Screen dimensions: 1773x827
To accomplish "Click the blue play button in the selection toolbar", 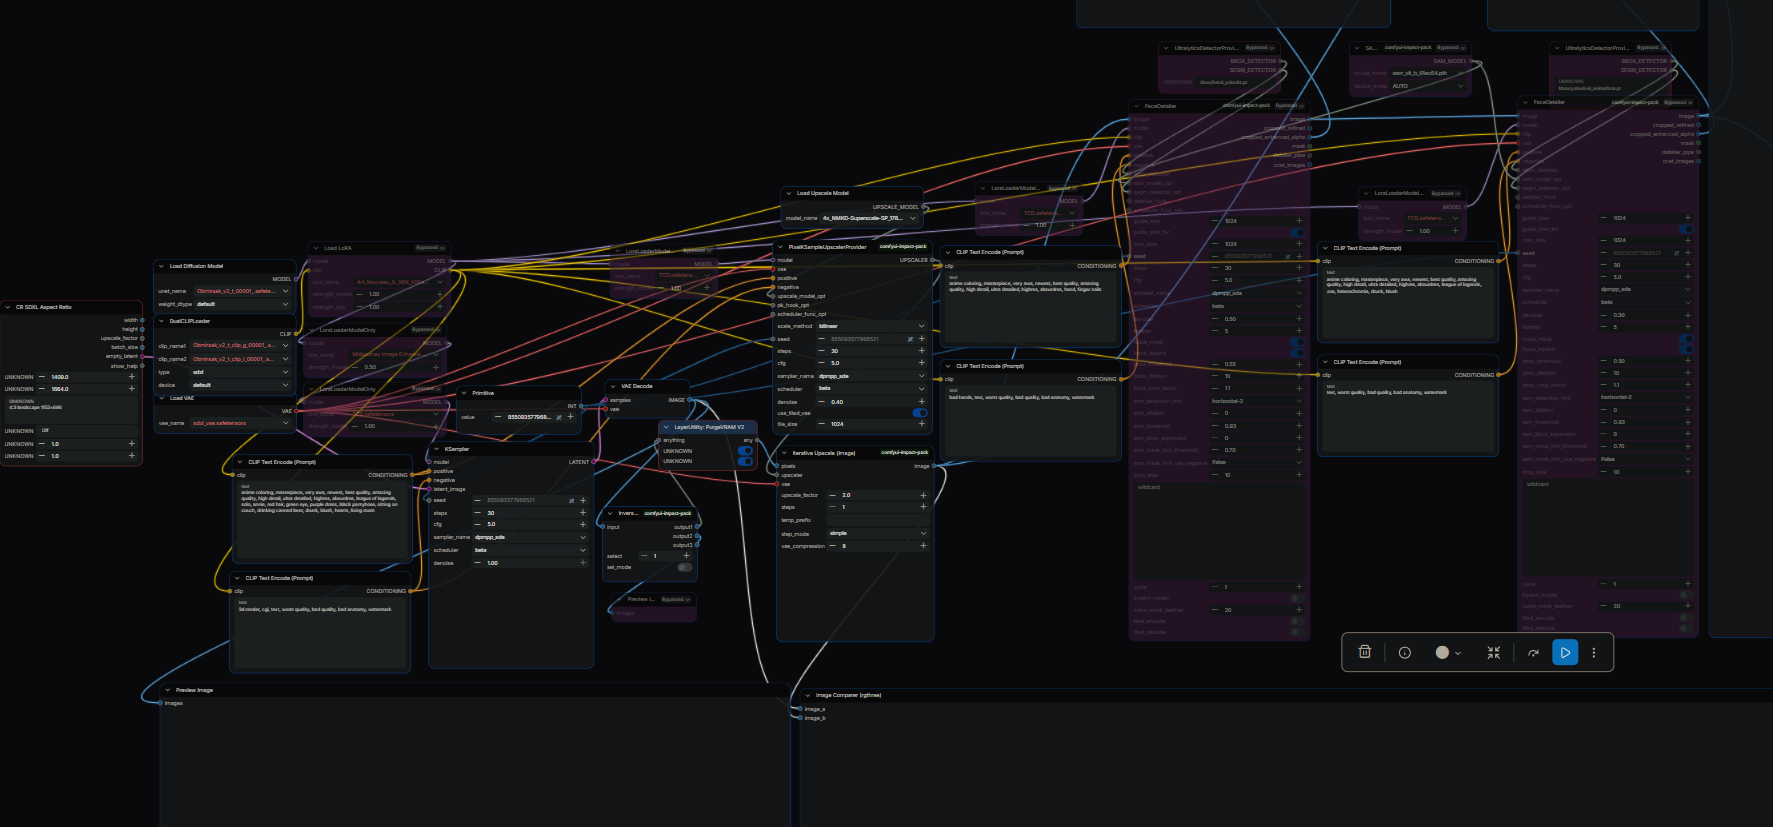I will [x=1565, y=652].
